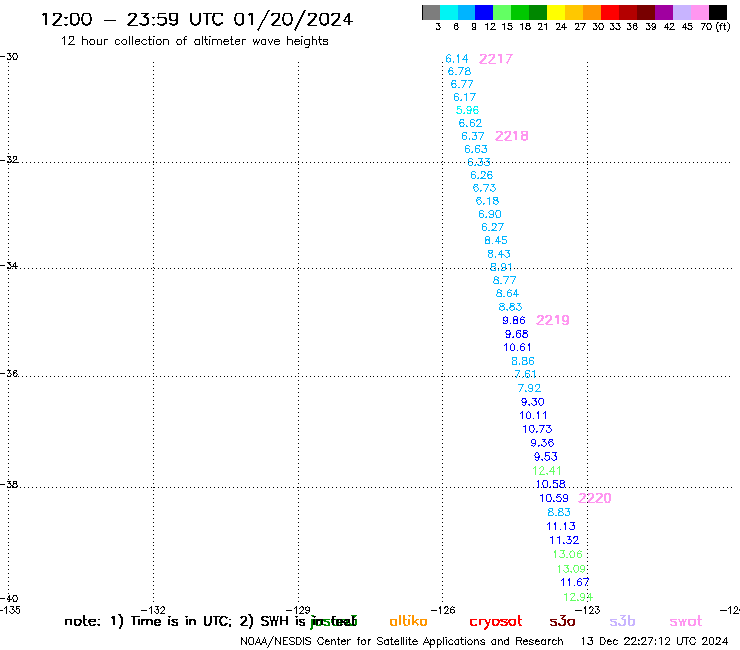The width and height of the screenshot is (740, 650).
Task: Click wave height value 6.73
Action: [x=484, y=188]
